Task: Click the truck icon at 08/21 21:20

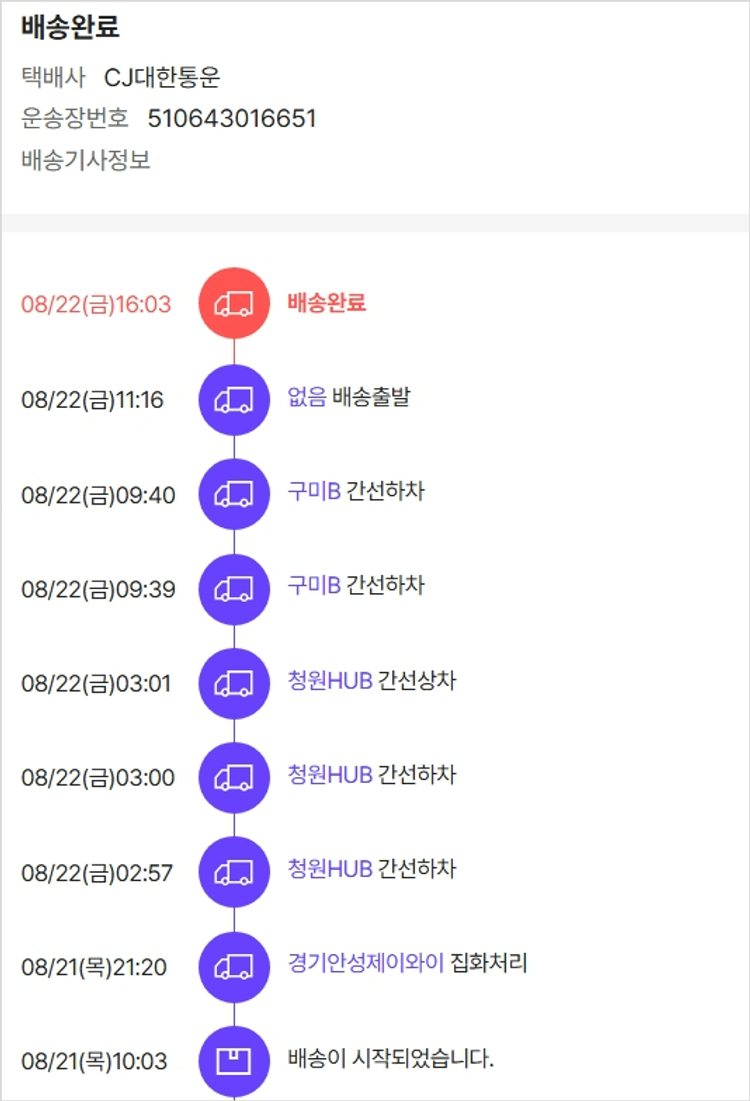Action: click(x=234, y=967)
